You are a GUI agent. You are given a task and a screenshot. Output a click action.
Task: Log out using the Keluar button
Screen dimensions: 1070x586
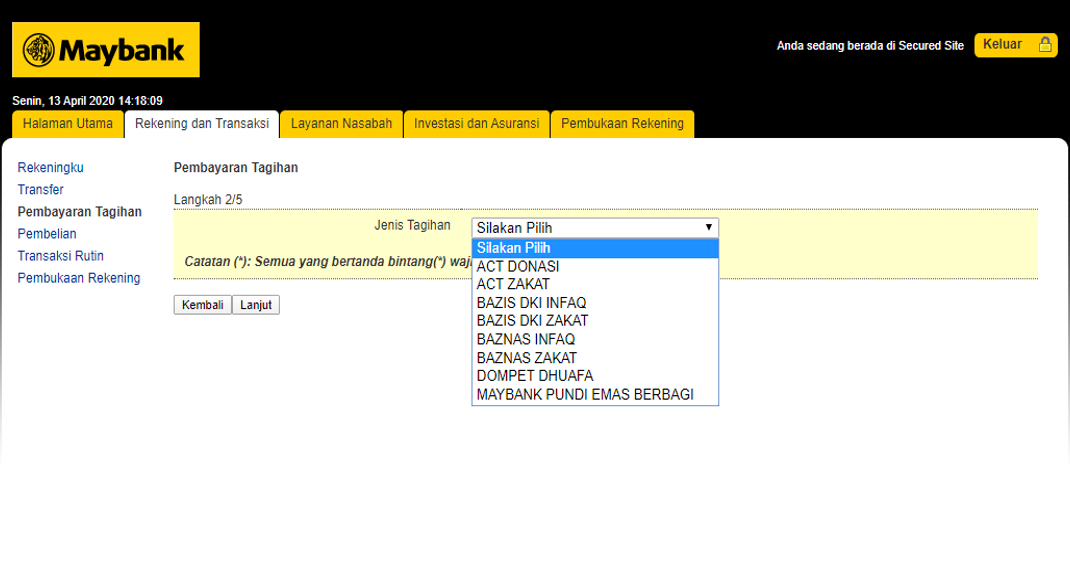click(x=1015, y=45)
